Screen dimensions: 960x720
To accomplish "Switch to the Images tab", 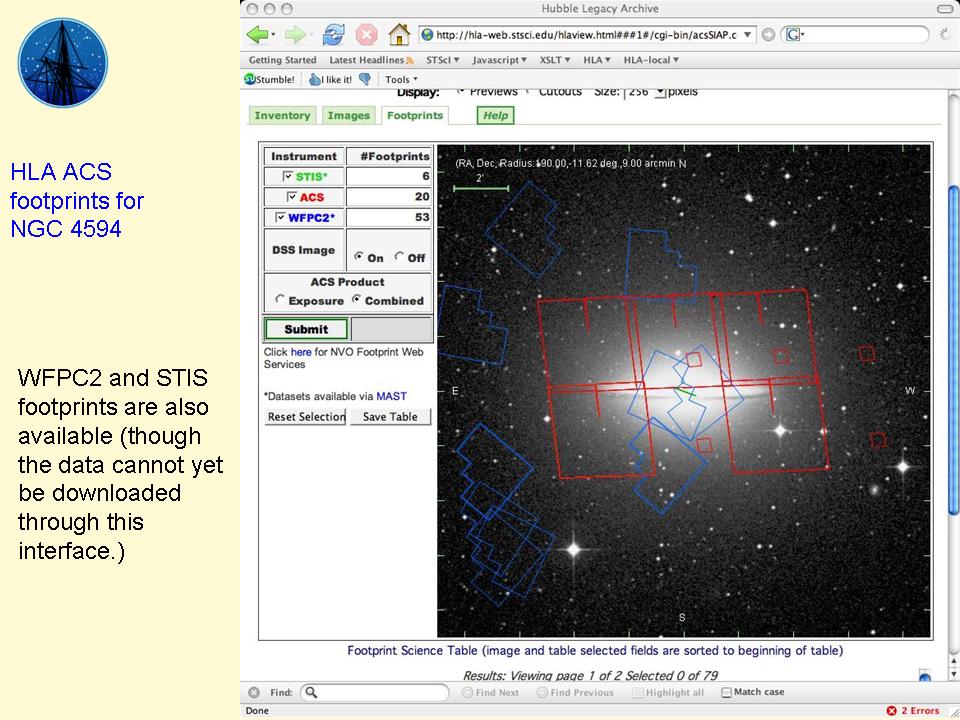I will (x=349, y=115).
